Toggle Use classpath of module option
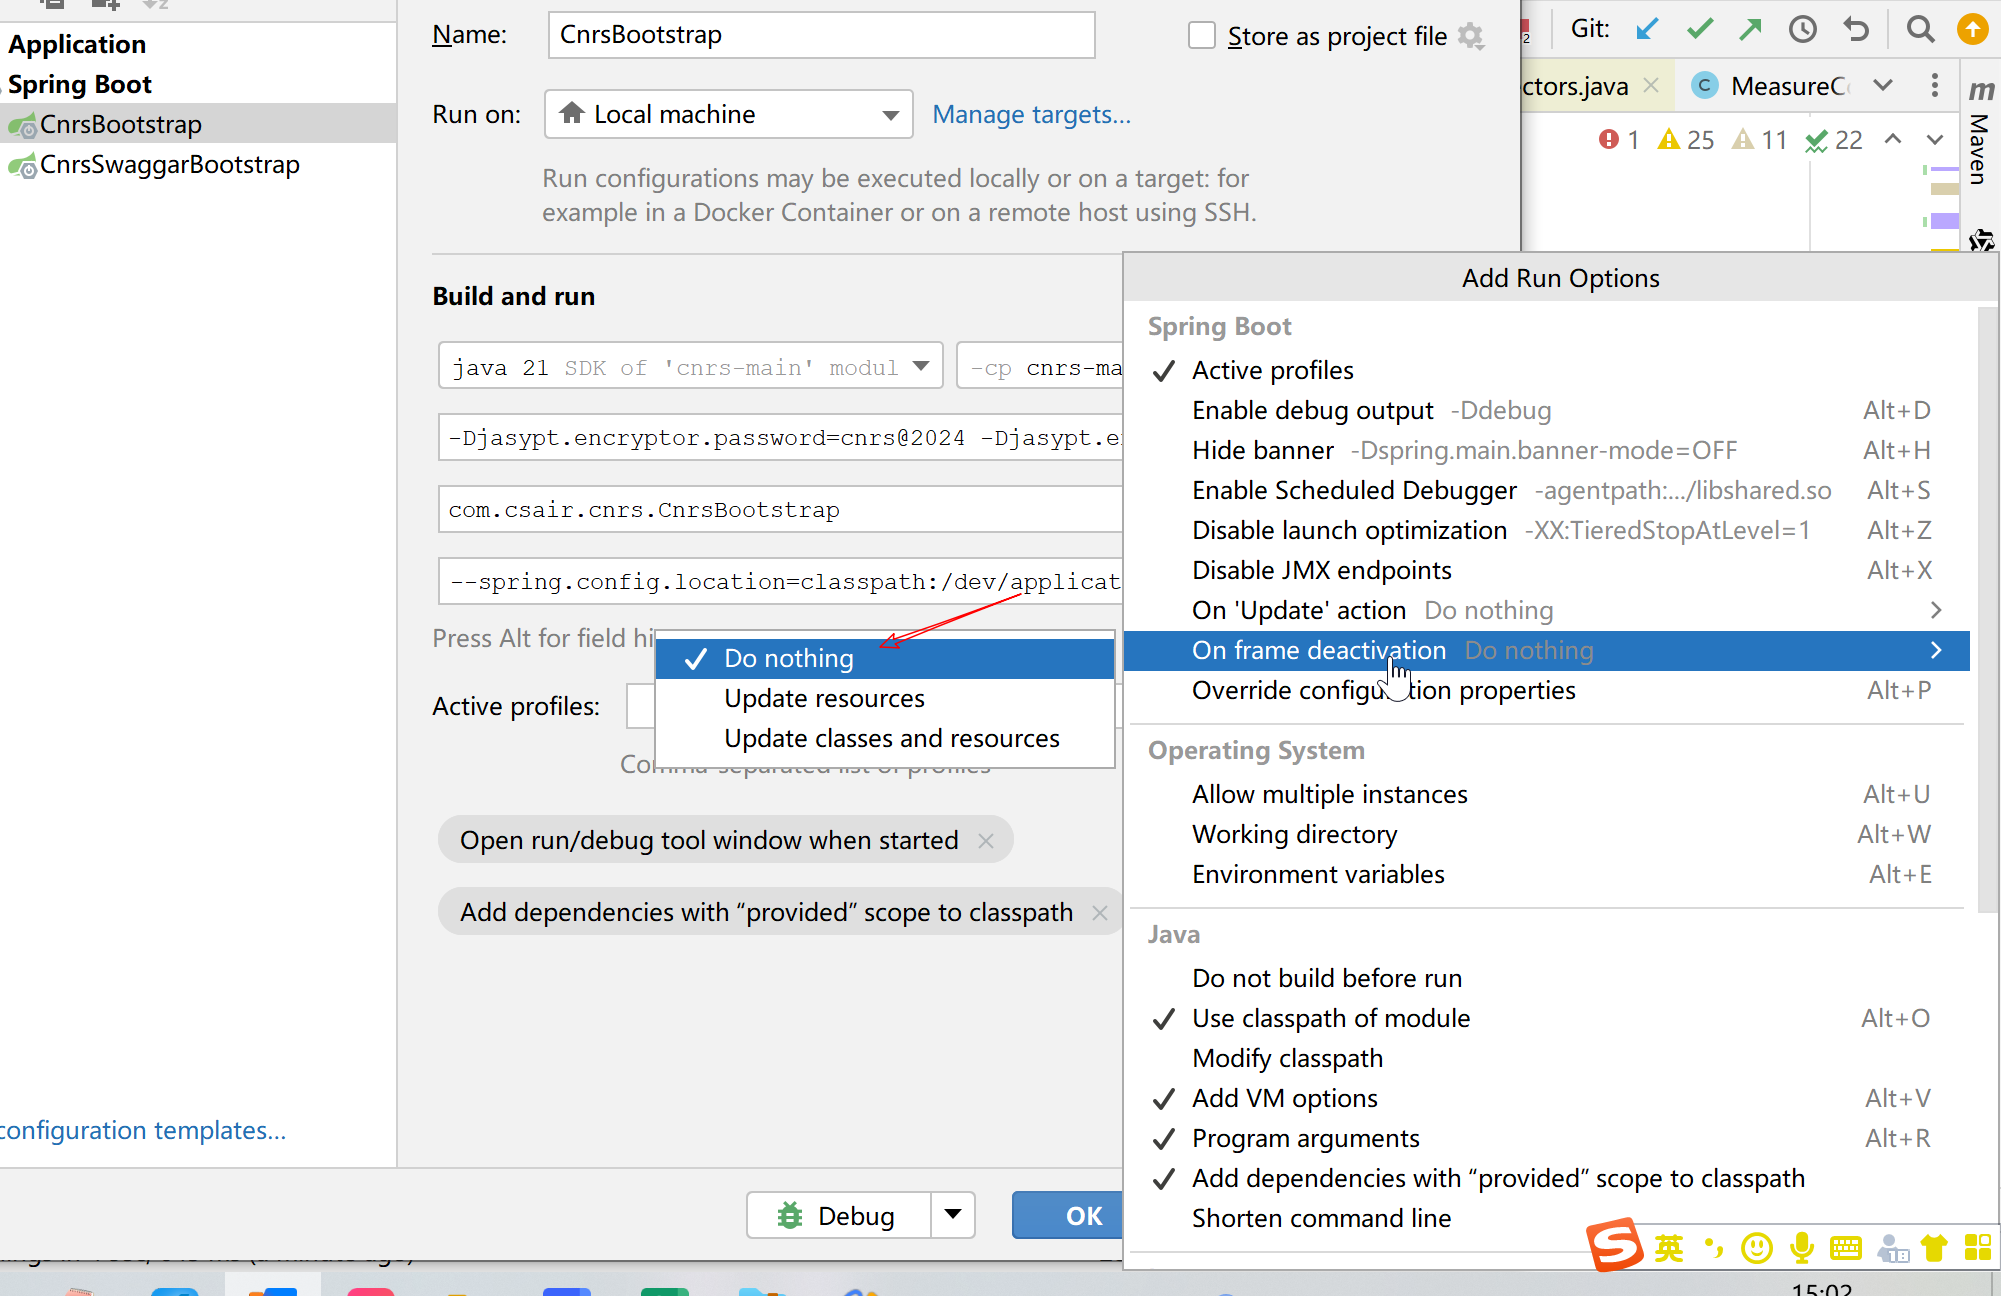Screen dimensions: 2001x1296 pos(1330,1018)
